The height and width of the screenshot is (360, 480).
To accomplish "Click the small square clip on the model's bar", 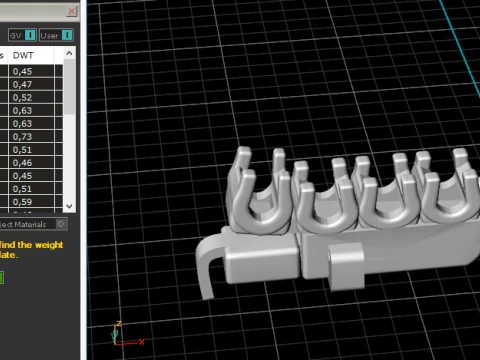I will pos(347,266).
